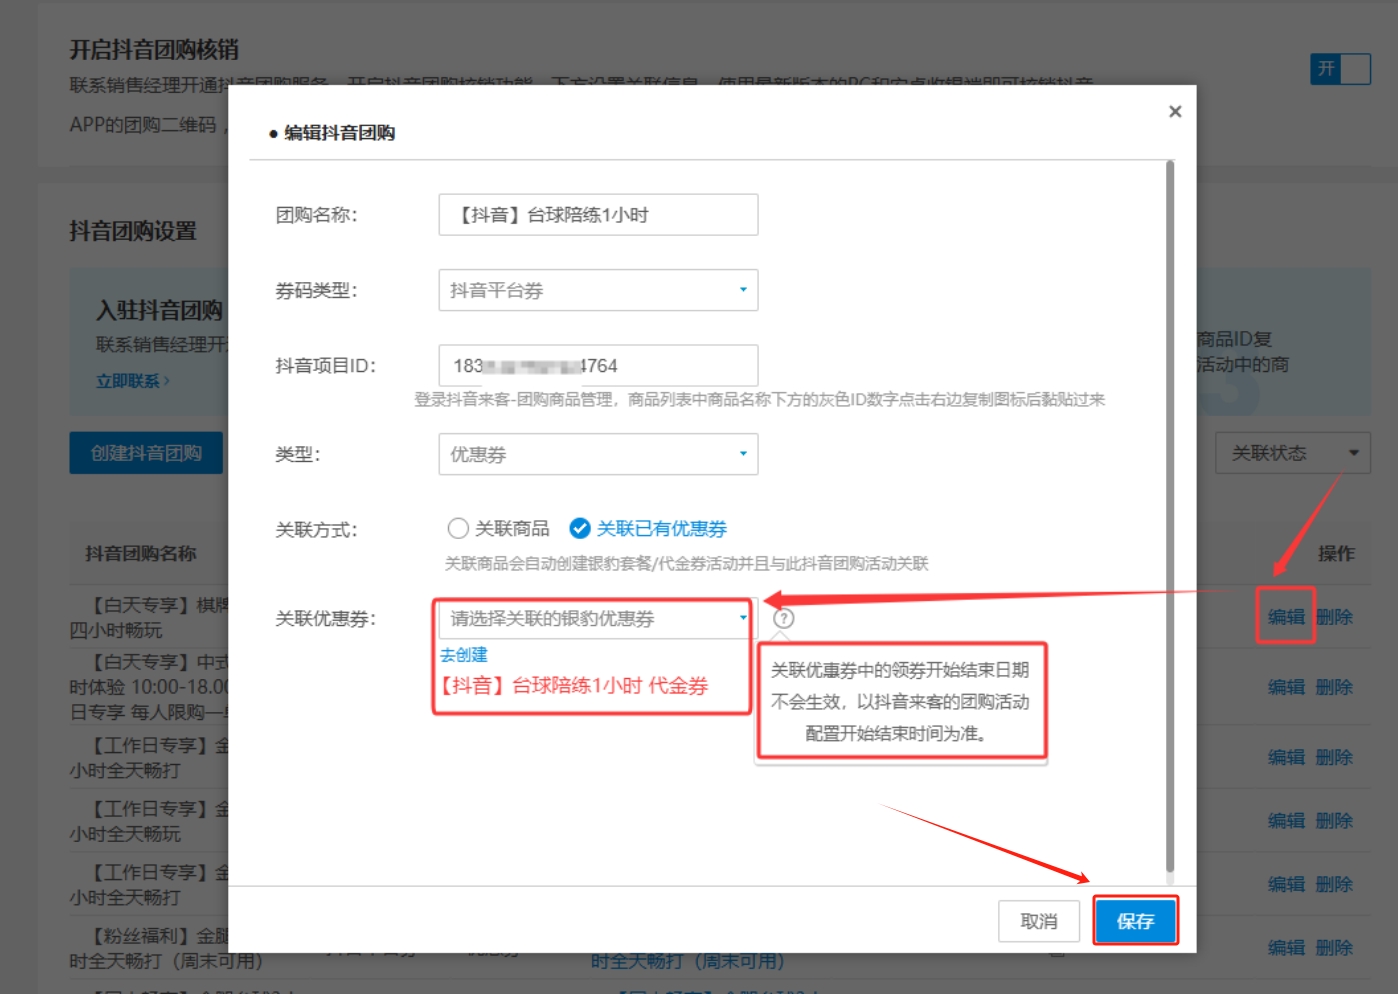
Task: Select the 关联商品 radio option
Action: 498,528
